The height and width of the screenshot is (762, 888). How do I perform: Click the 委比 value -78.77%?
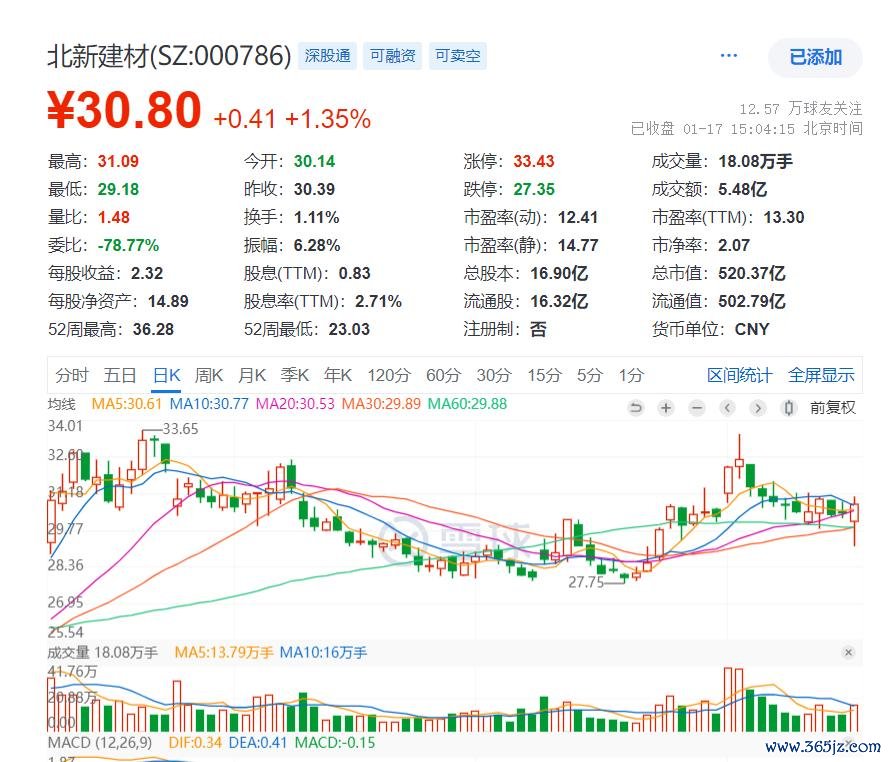point(128,245)
